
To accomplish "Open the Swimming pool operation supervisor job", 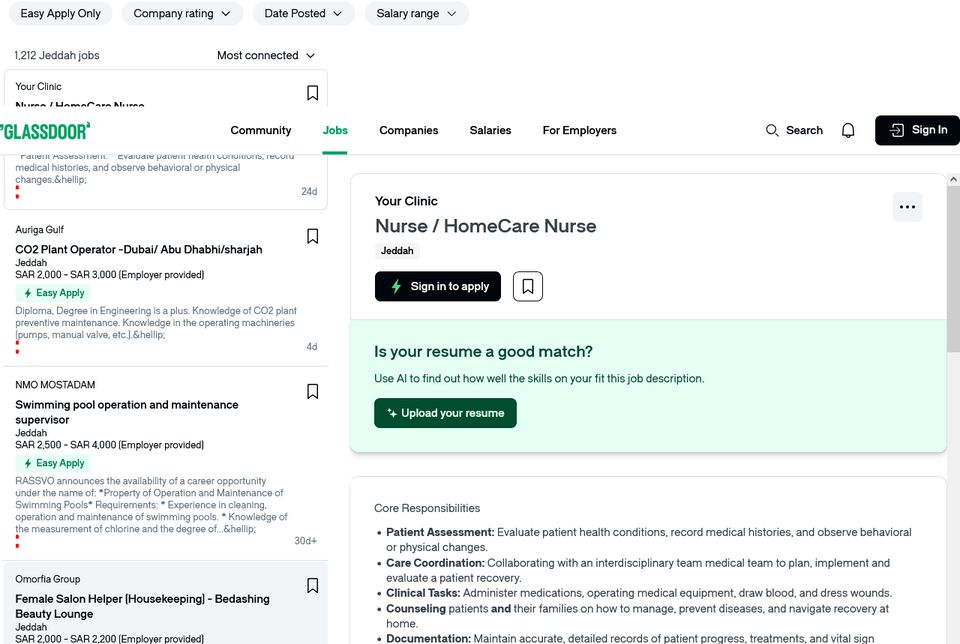I will tap(127, 412).
